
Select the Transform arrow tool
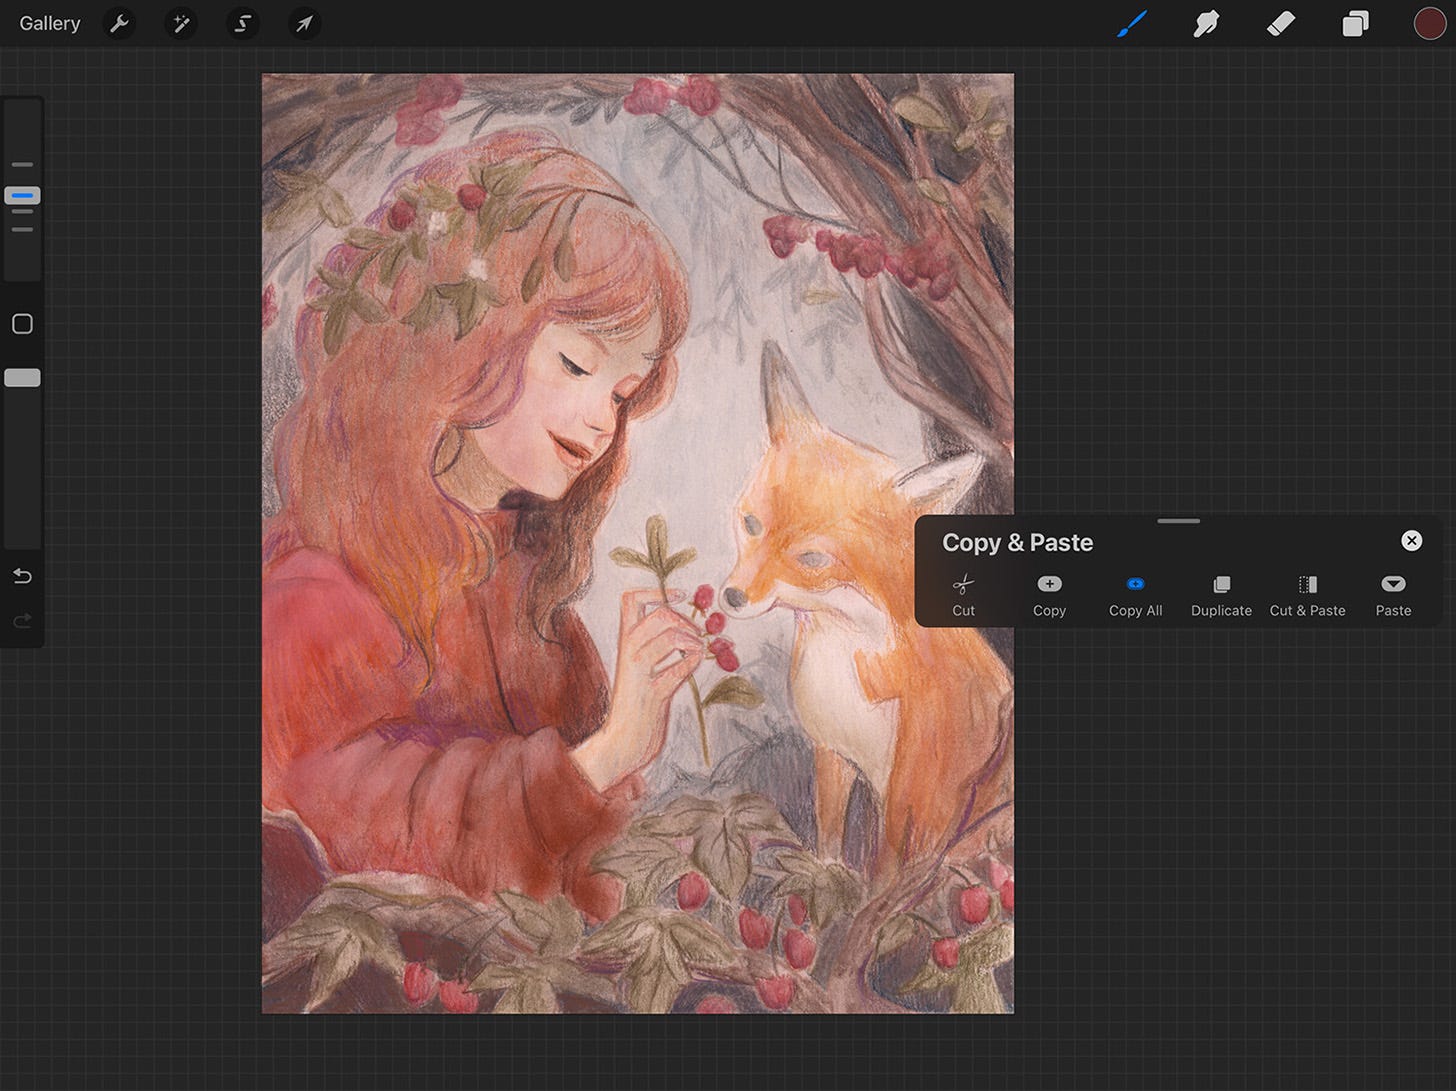pos(304,23)
